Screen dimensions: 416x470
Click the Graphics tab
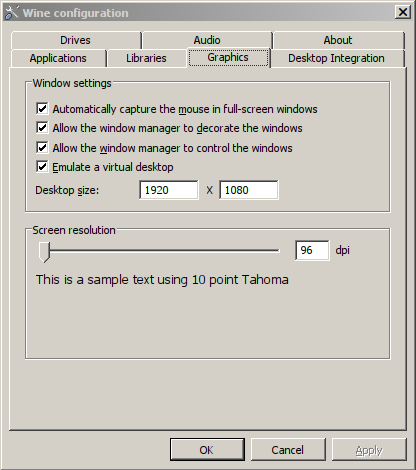pos(228,58)
